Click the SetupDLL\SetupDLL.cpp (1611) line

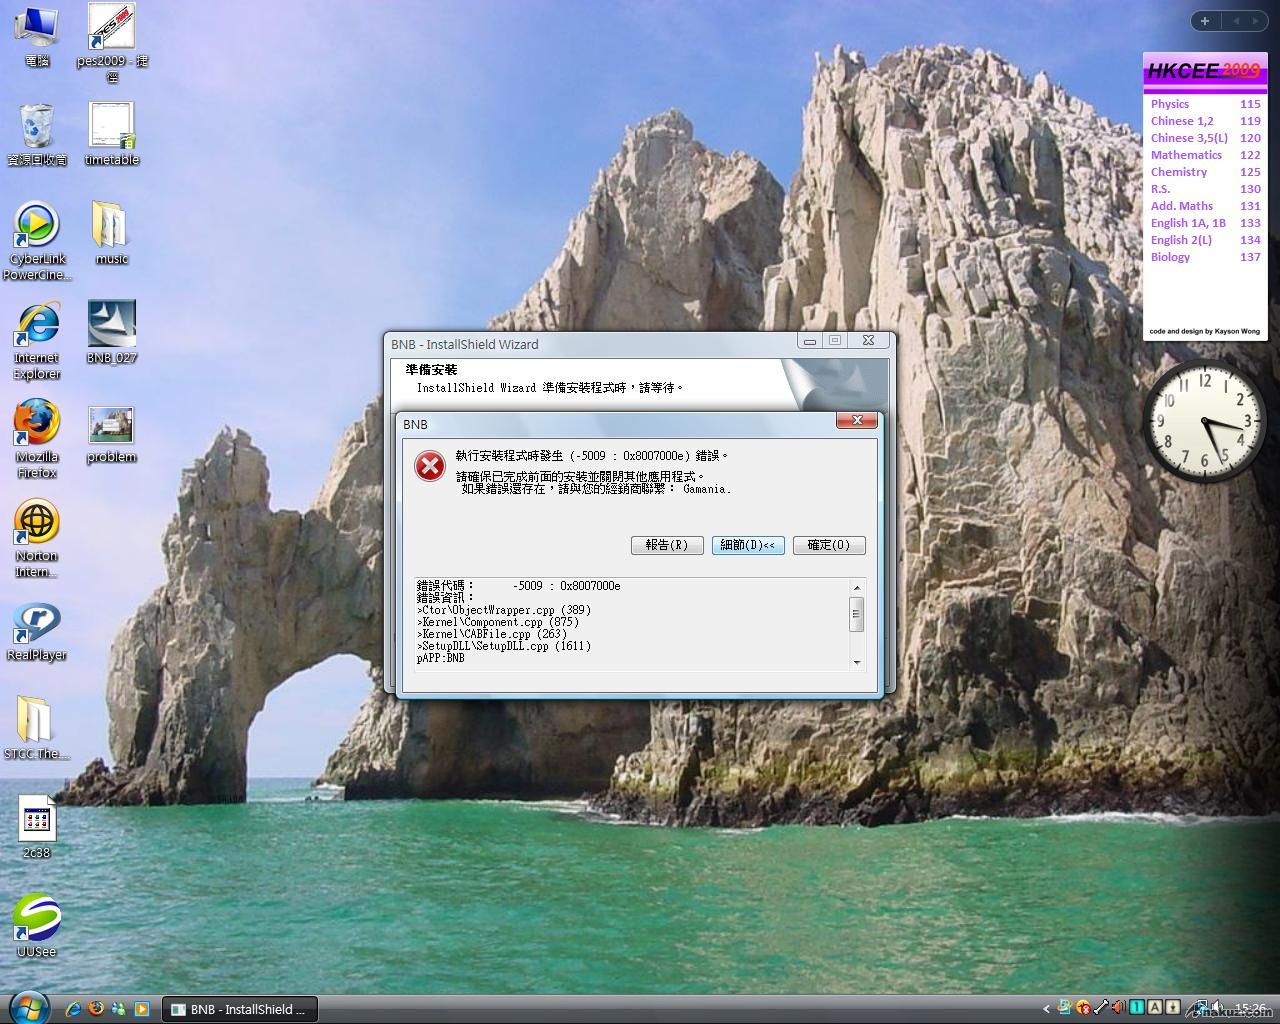[503, 646]
